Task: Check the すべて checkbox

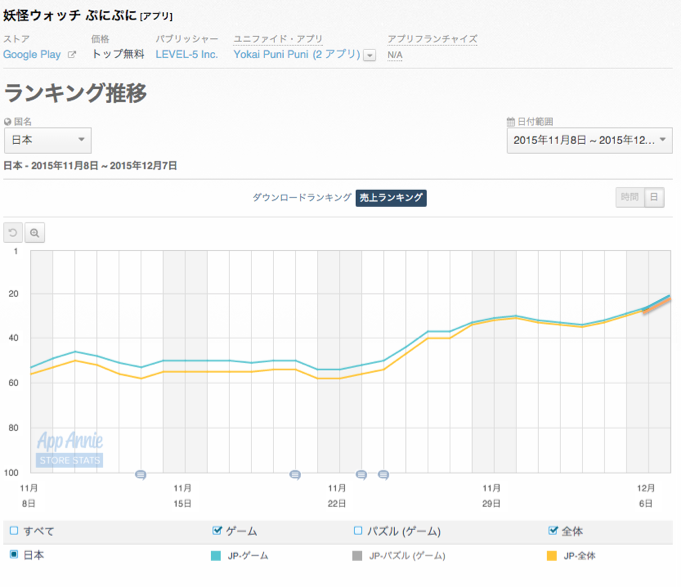Action: pos(13,531)
